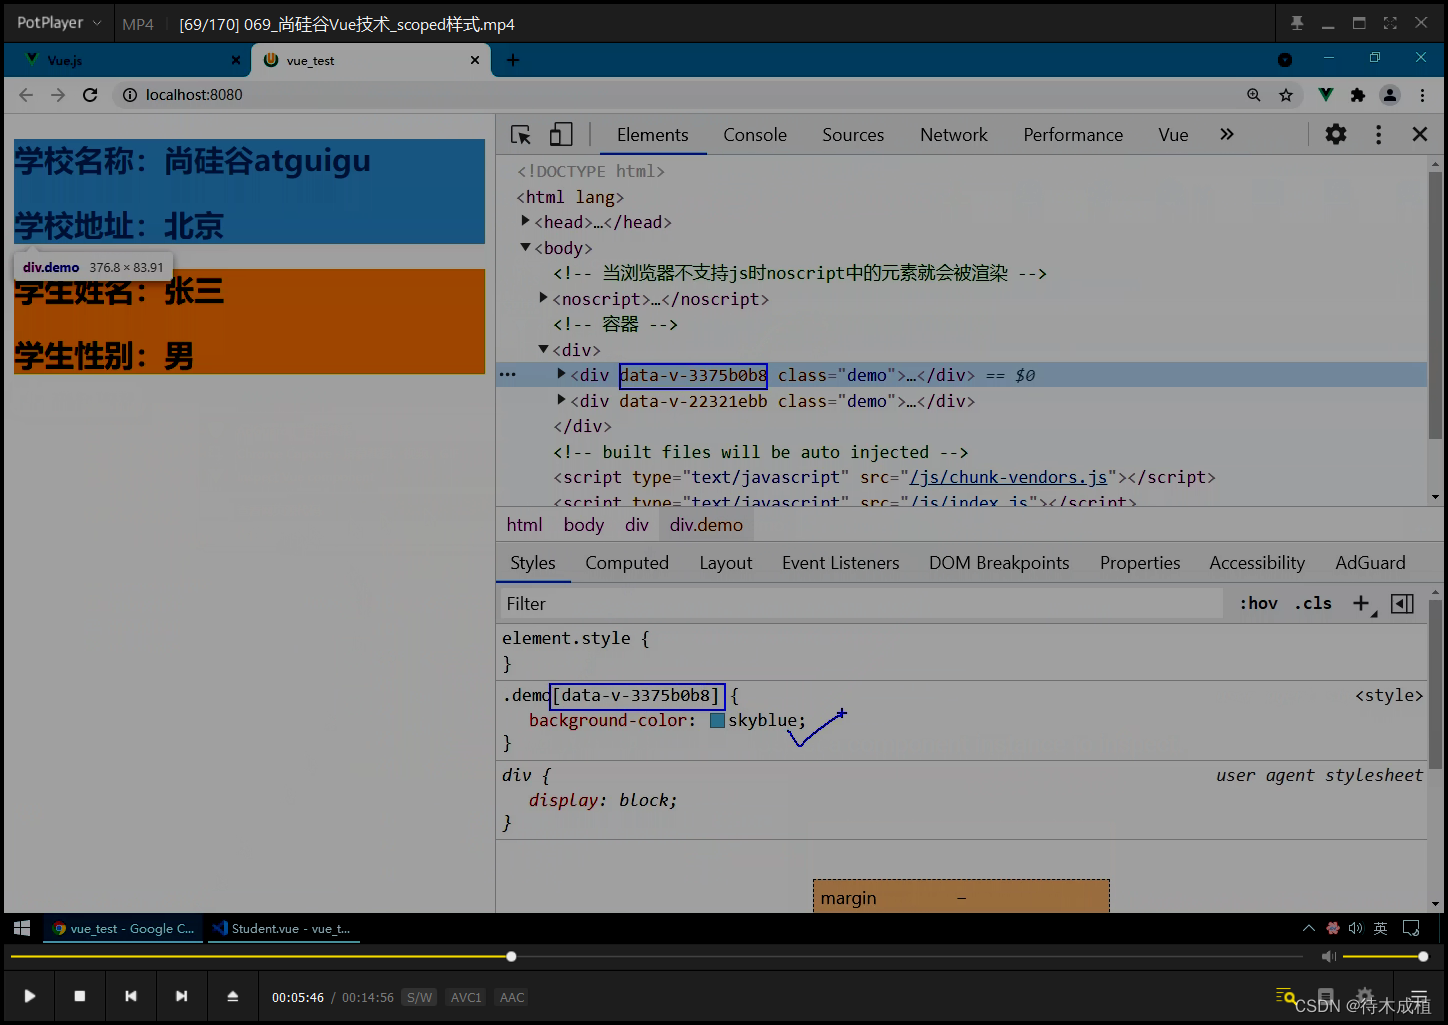Open the Network tab
The width and height of the screenshot is (1448, 1025).
pyautogui.click(x=954, y=135)
